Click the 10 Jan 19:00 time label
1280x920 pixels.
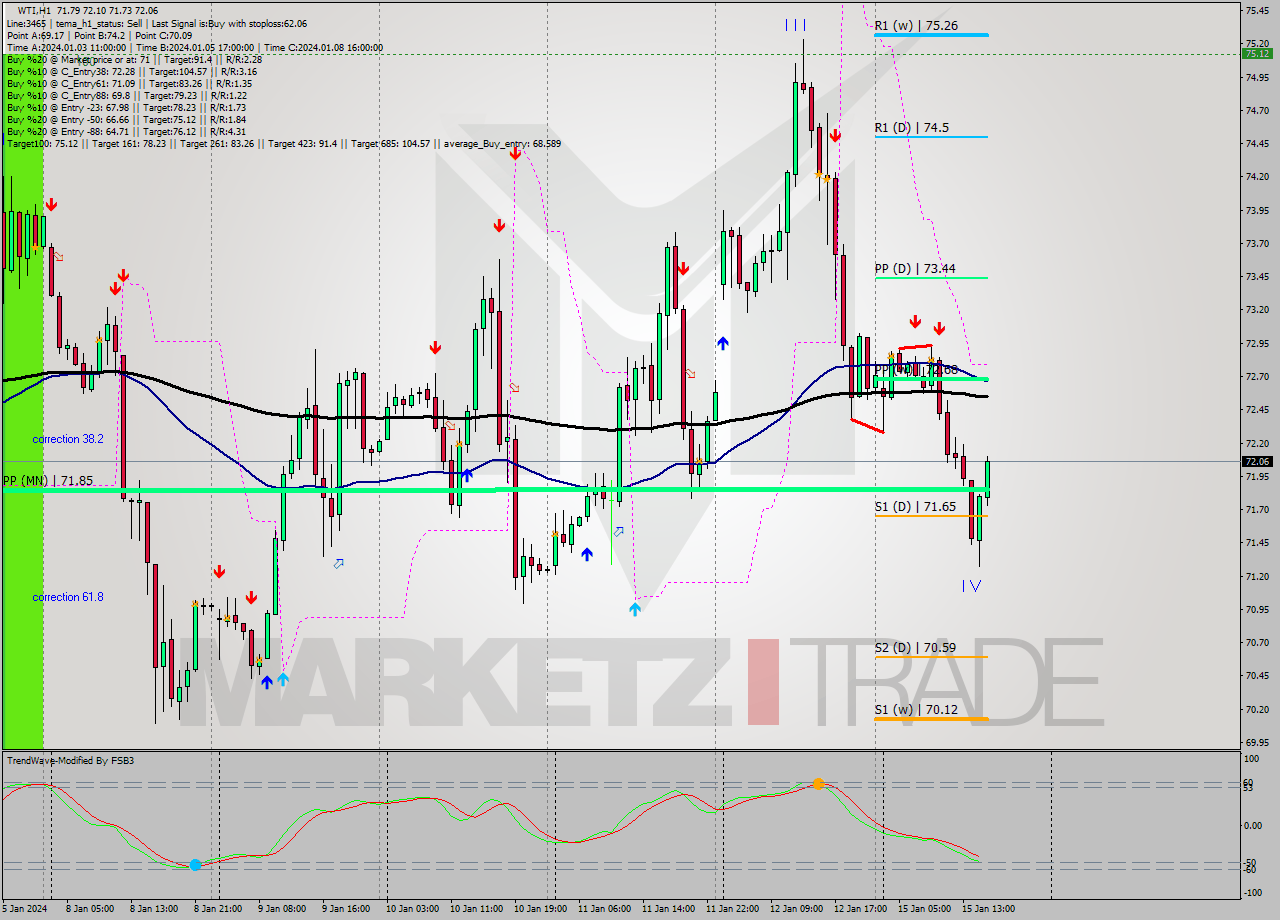[540, 909]
